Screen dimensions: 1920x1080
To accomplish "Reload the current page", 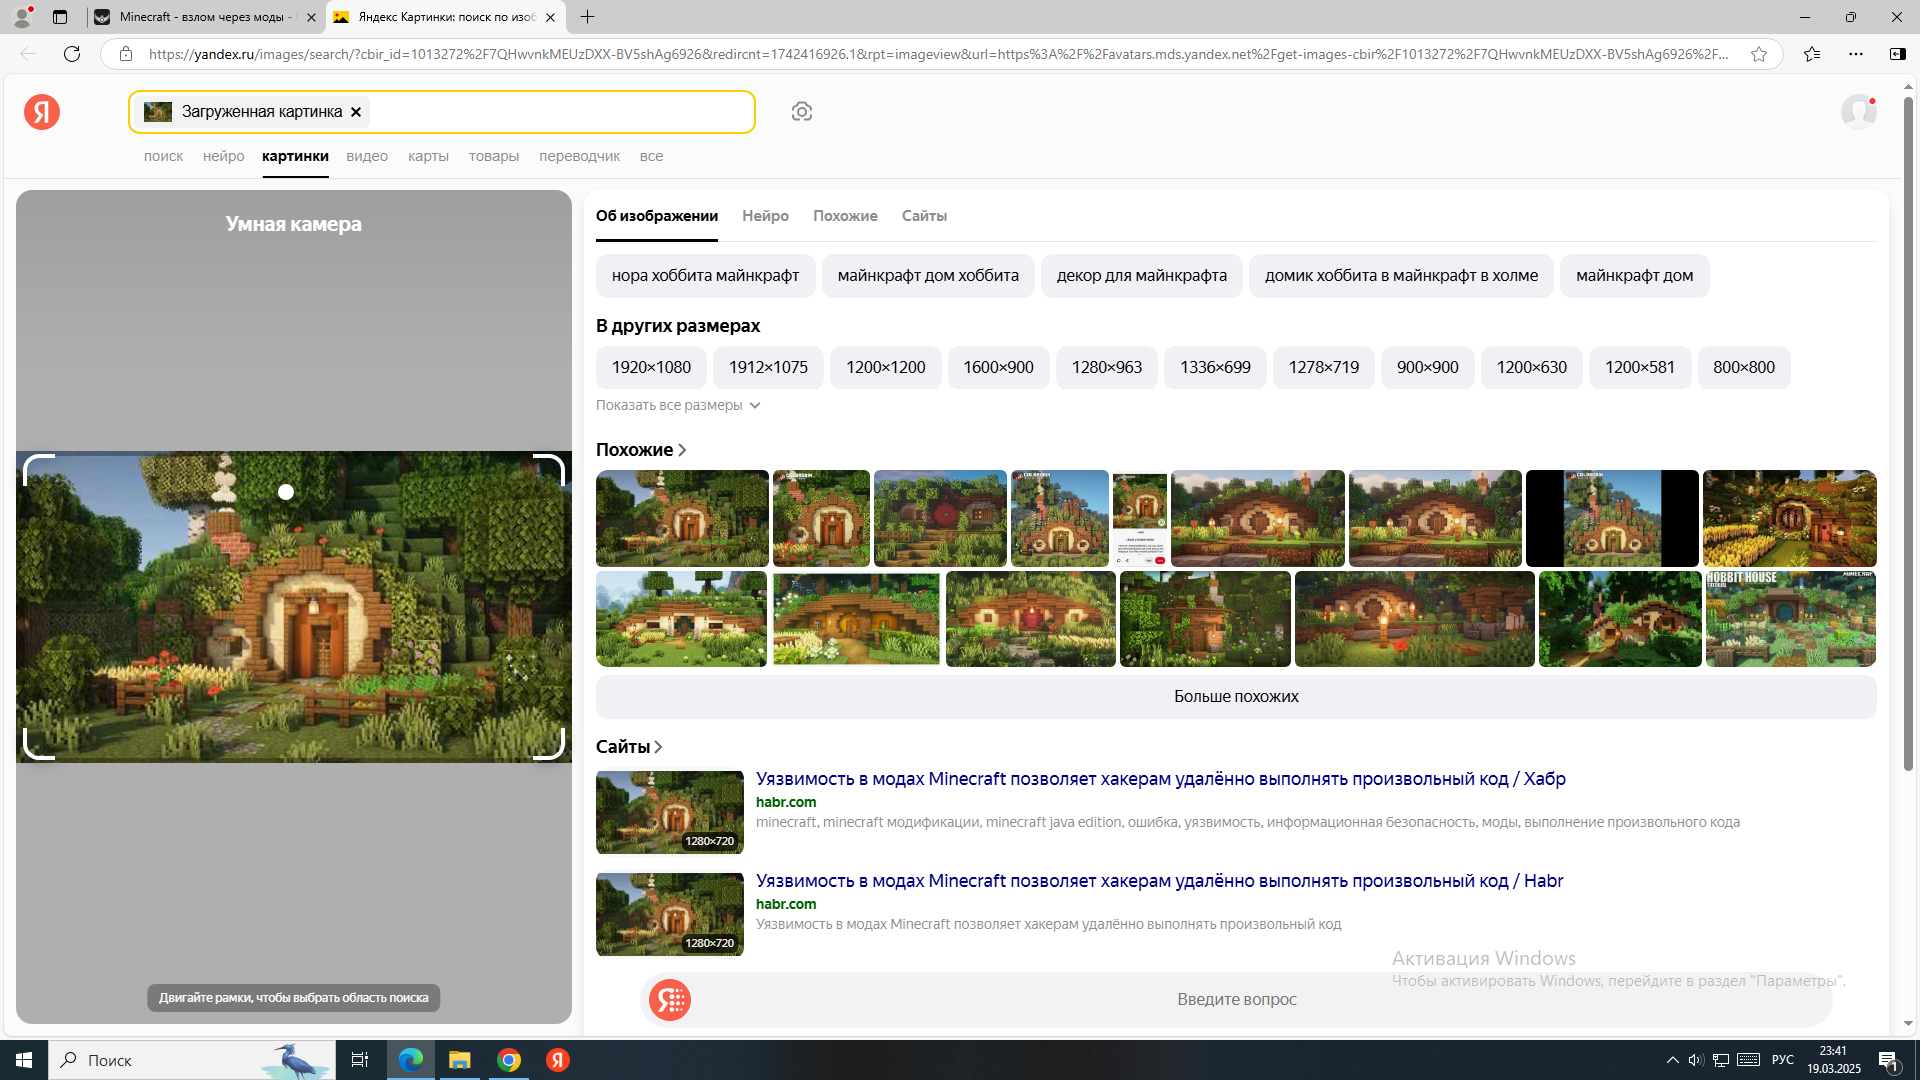I will [x=72, y=54].
